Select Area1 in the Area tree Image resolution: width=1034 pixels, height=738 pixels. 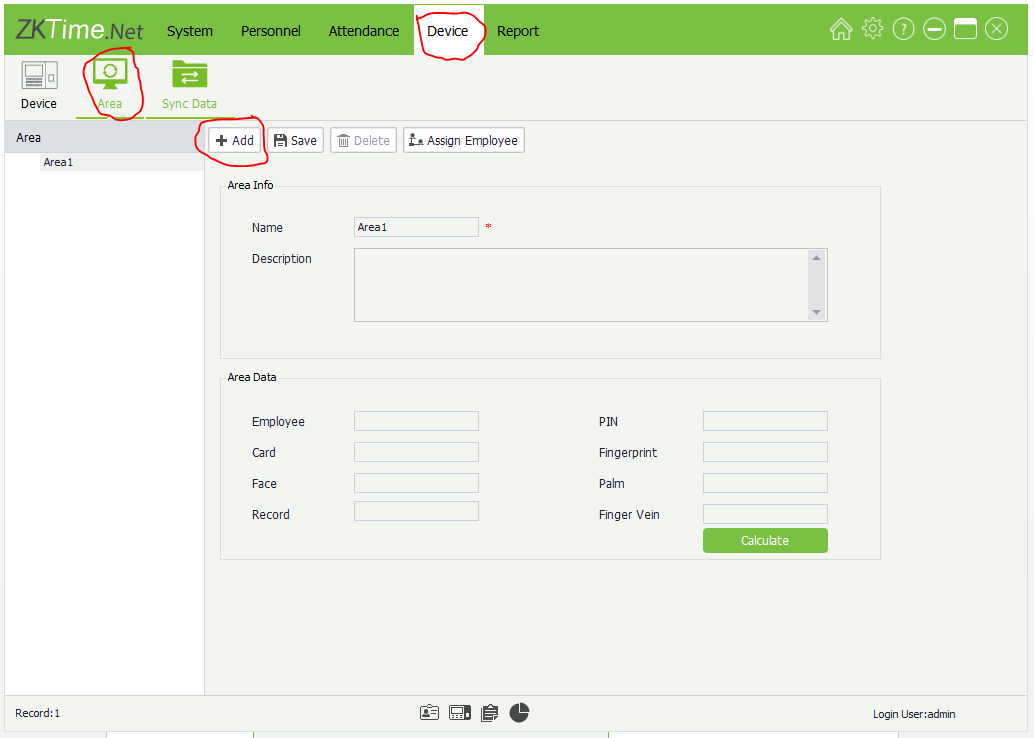[59, 162]
